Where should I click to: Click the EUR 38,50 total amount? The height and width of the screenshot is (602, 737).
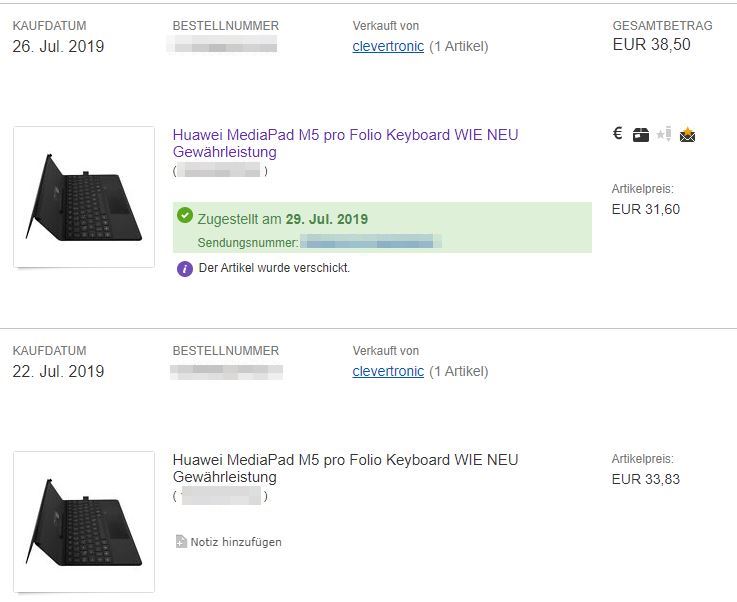(651, 45)
